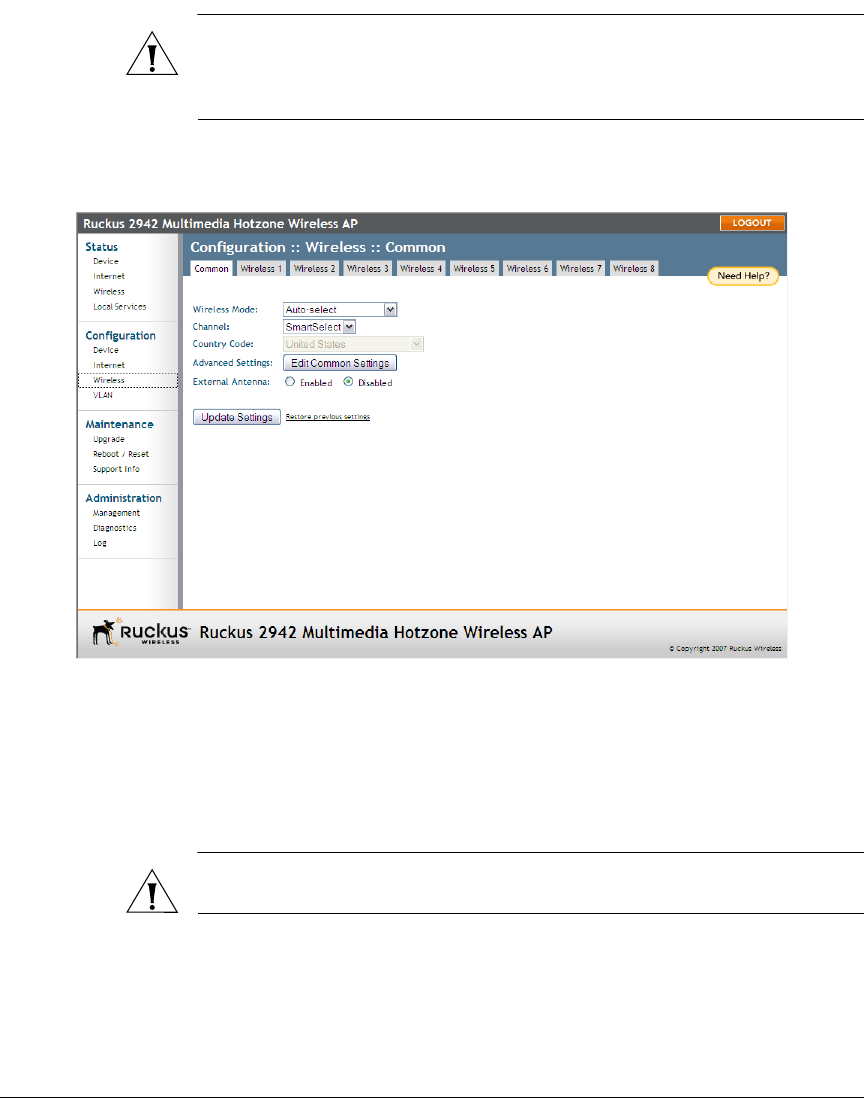Image resolution: width=864 pixels, height=1099 pixels.
Task: Click the Maintenance section heading
Action: 119,424
